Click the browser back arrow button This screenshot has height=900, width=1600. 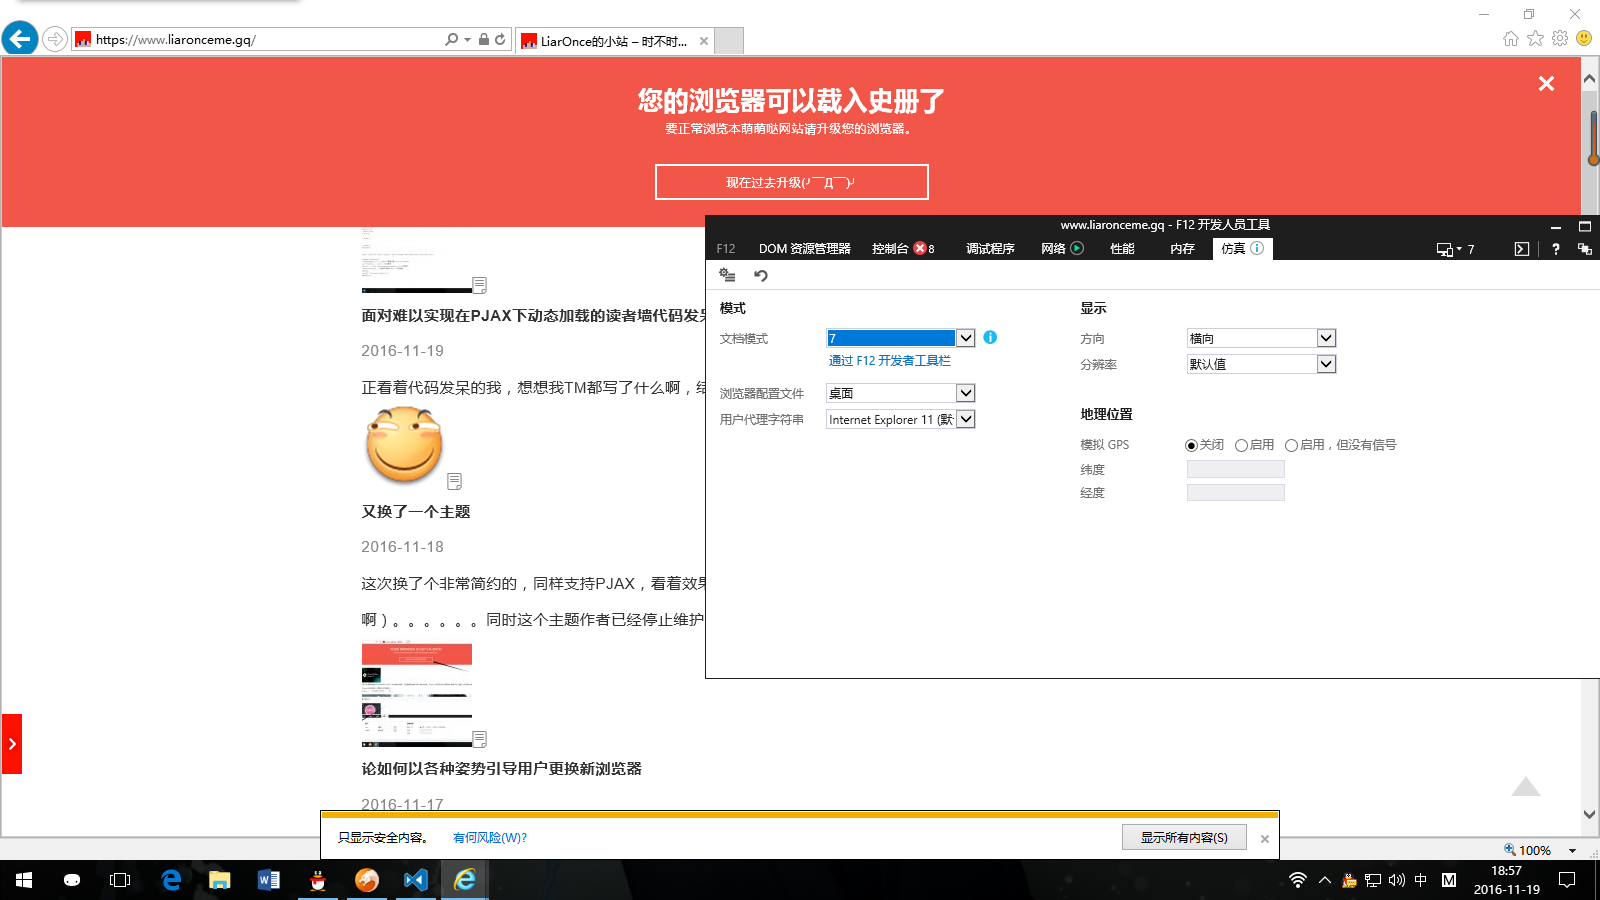point(20,39)
